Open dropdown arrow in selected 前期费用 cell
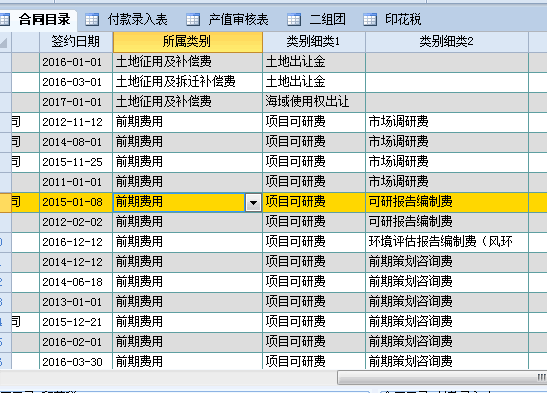 click(253, 202)
